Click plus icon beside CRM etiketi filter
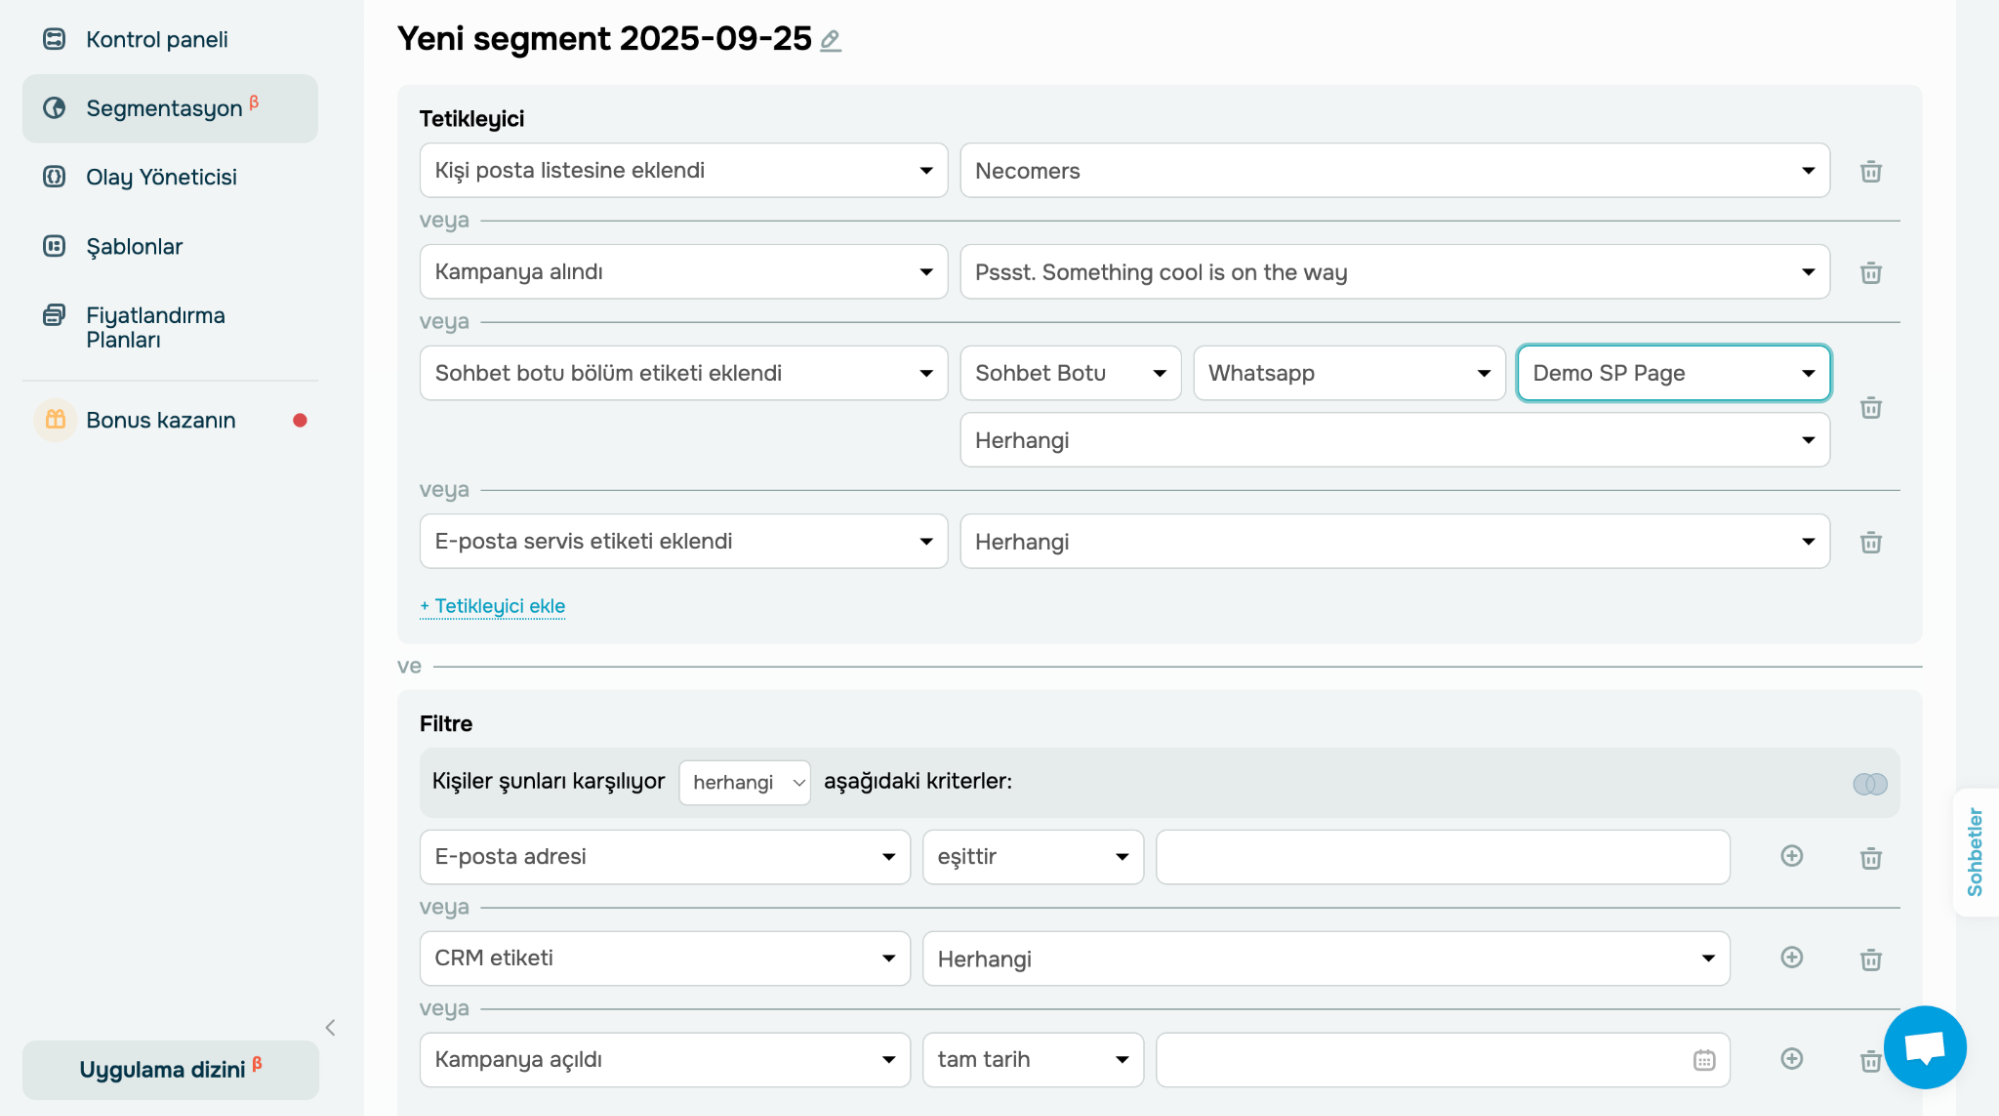Screen dimensions: 1999x1116 tap(1791, 958)
